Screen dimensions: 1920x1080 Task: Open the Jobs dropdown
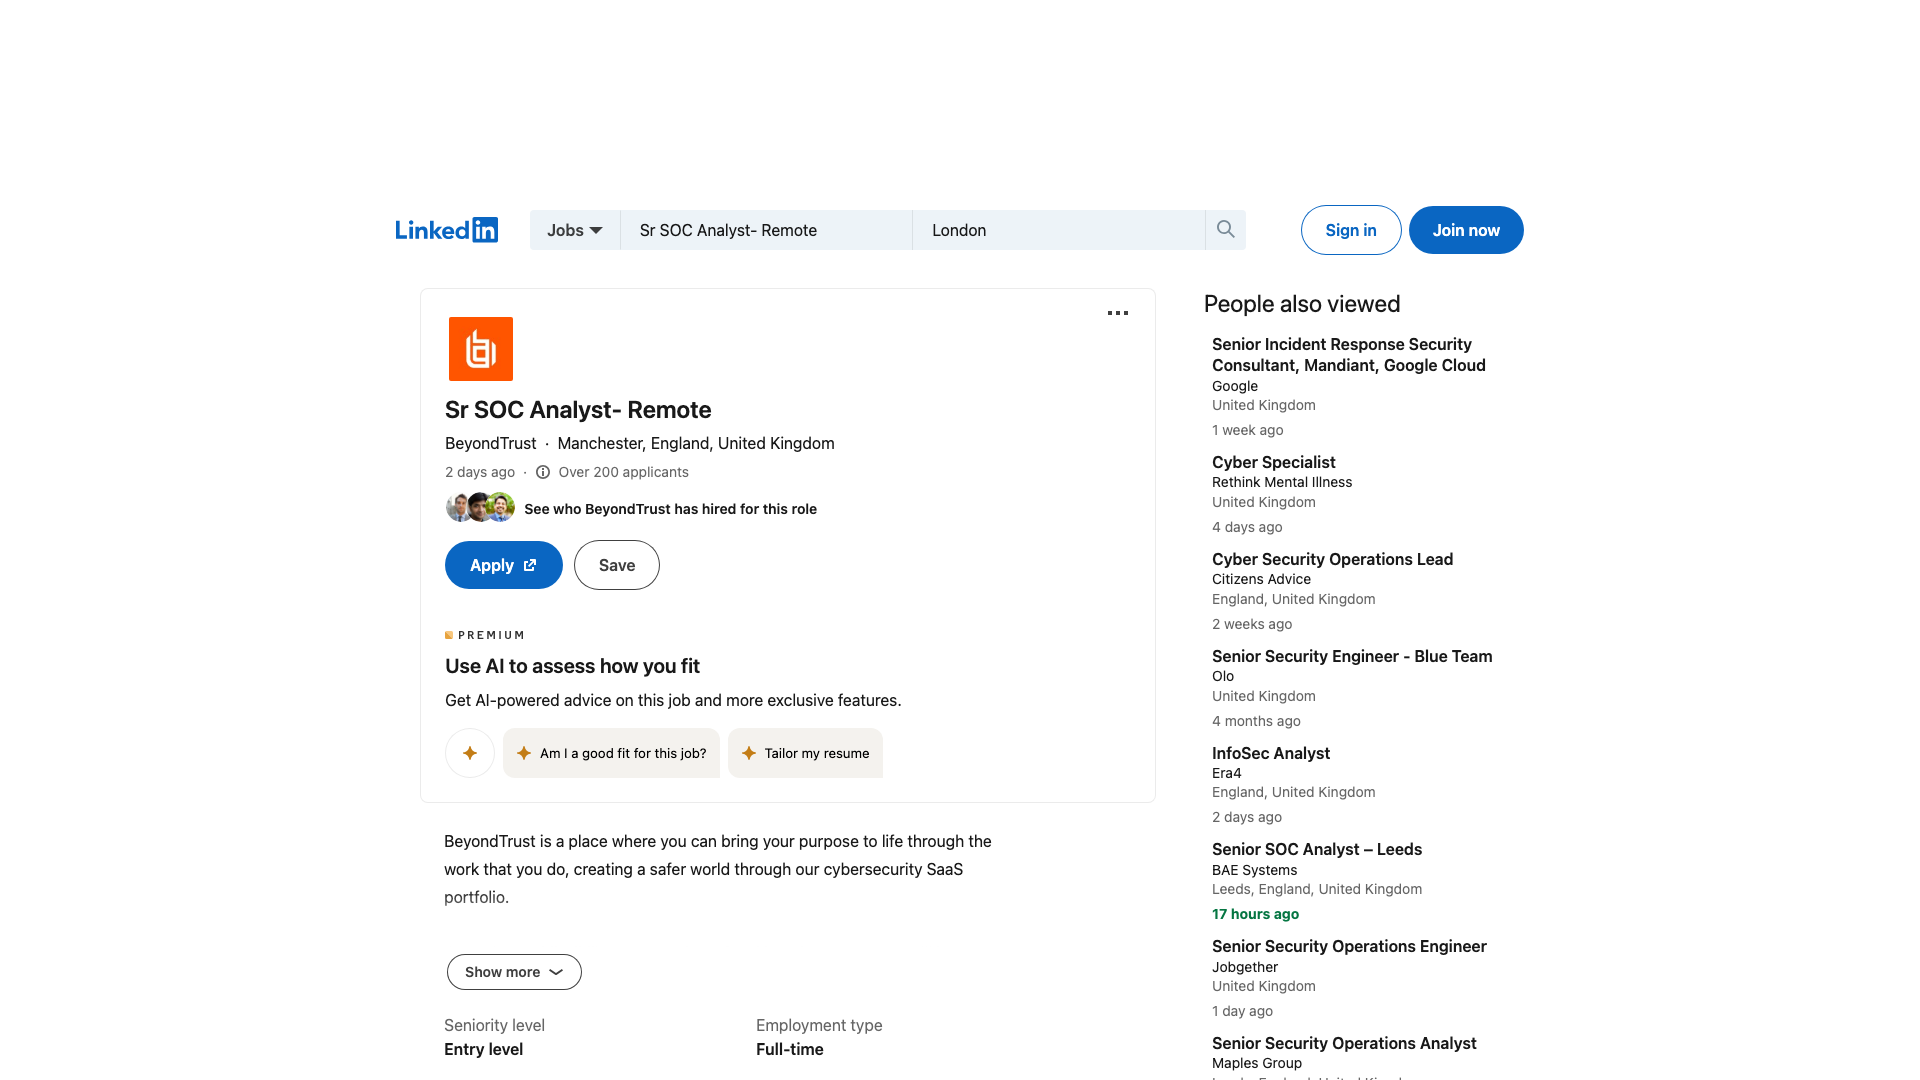coord(575,230)
